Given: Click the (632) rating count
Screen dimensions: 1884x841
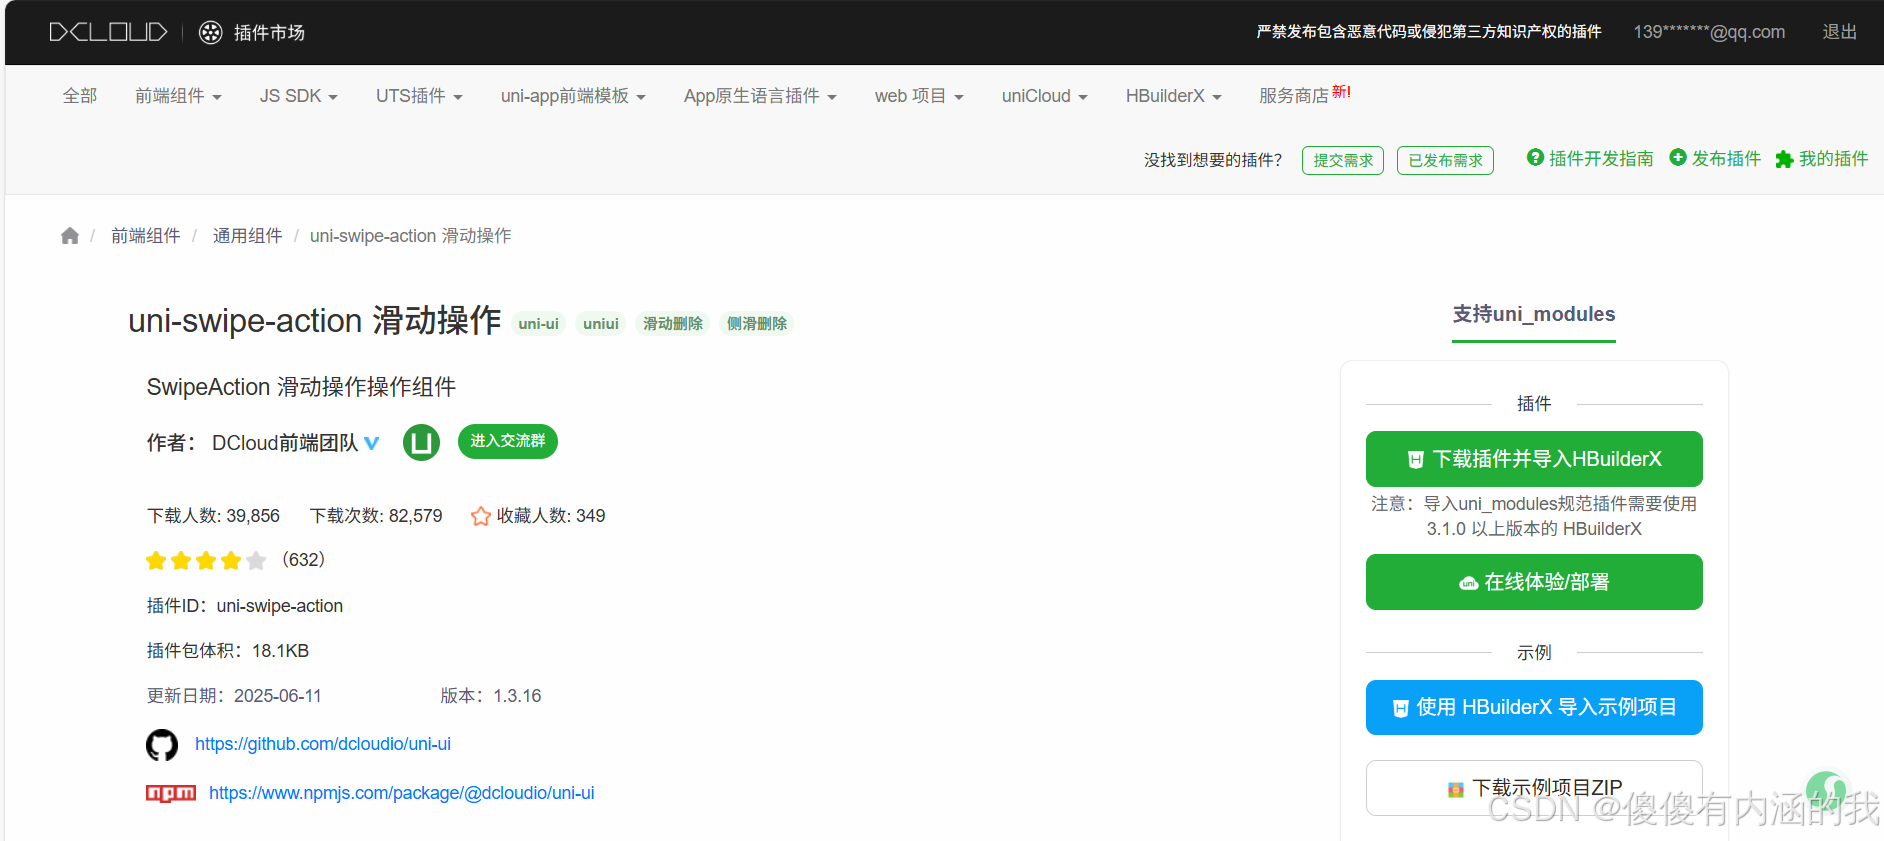Looking at the screenshot, I should [x=304, y=560].
